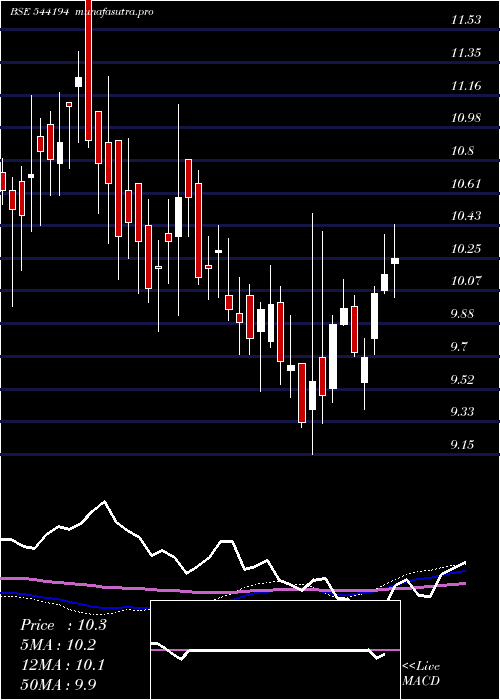500x700 pixels.
Task: Click the 9.7 price level label
Action: point(462,346)
